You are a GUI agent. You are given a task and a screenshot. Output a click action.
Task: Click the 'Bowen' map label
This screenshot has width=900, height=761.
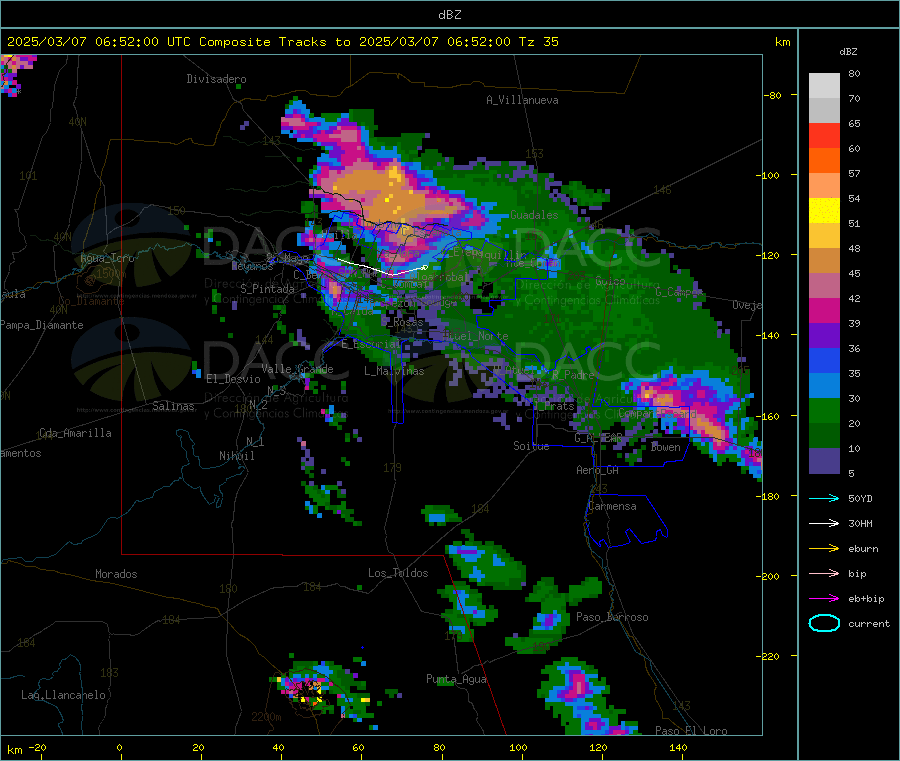(x=666, y=447)
